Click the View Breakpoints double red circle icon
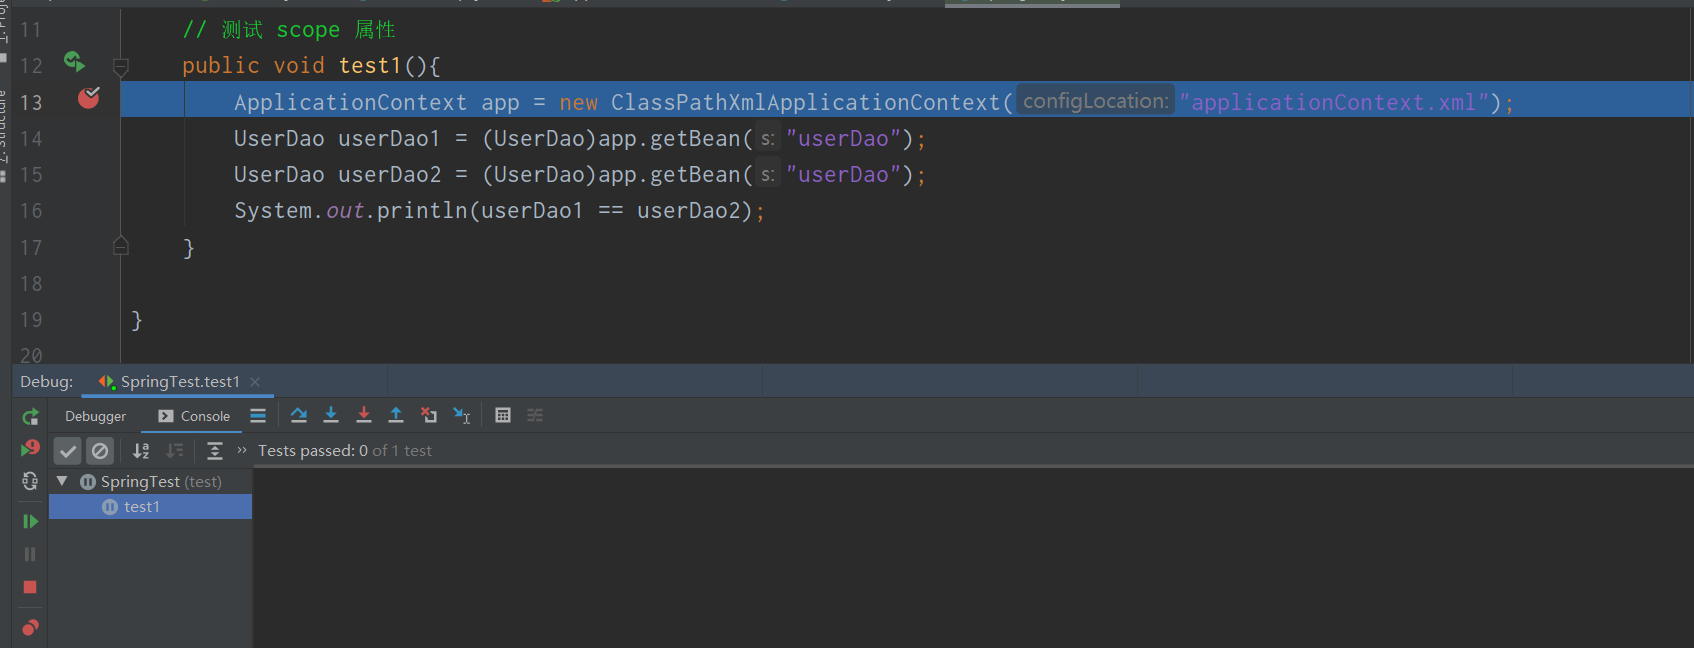This screenshot has width=1694, height=648. (x=30, y=627)
